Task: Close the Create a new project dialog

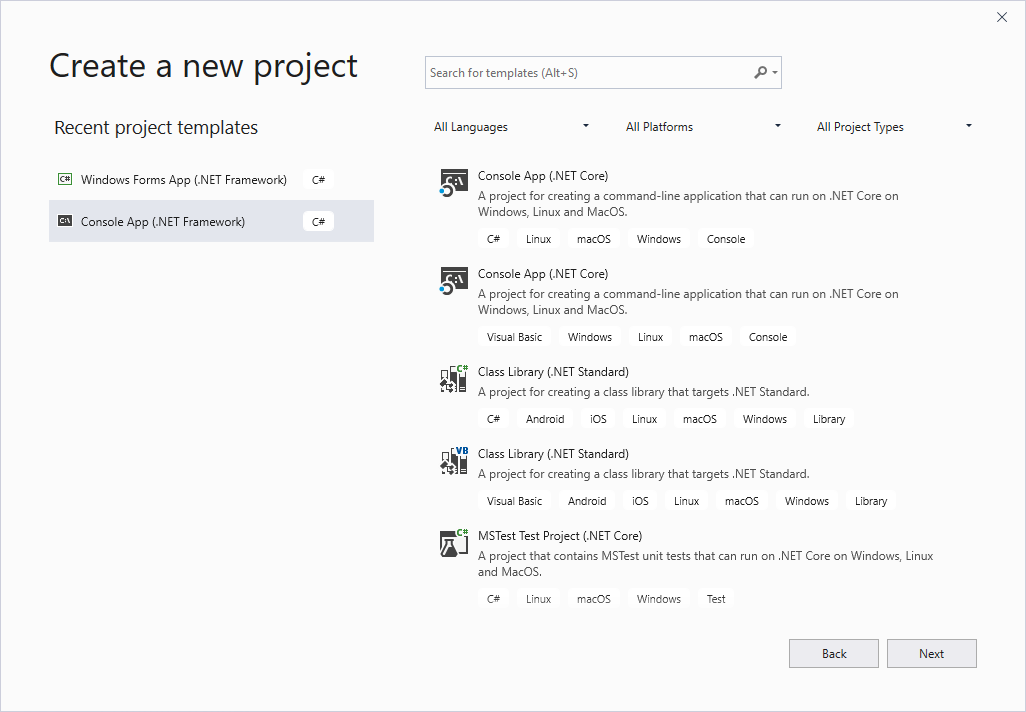Action: coord(1002,17)
